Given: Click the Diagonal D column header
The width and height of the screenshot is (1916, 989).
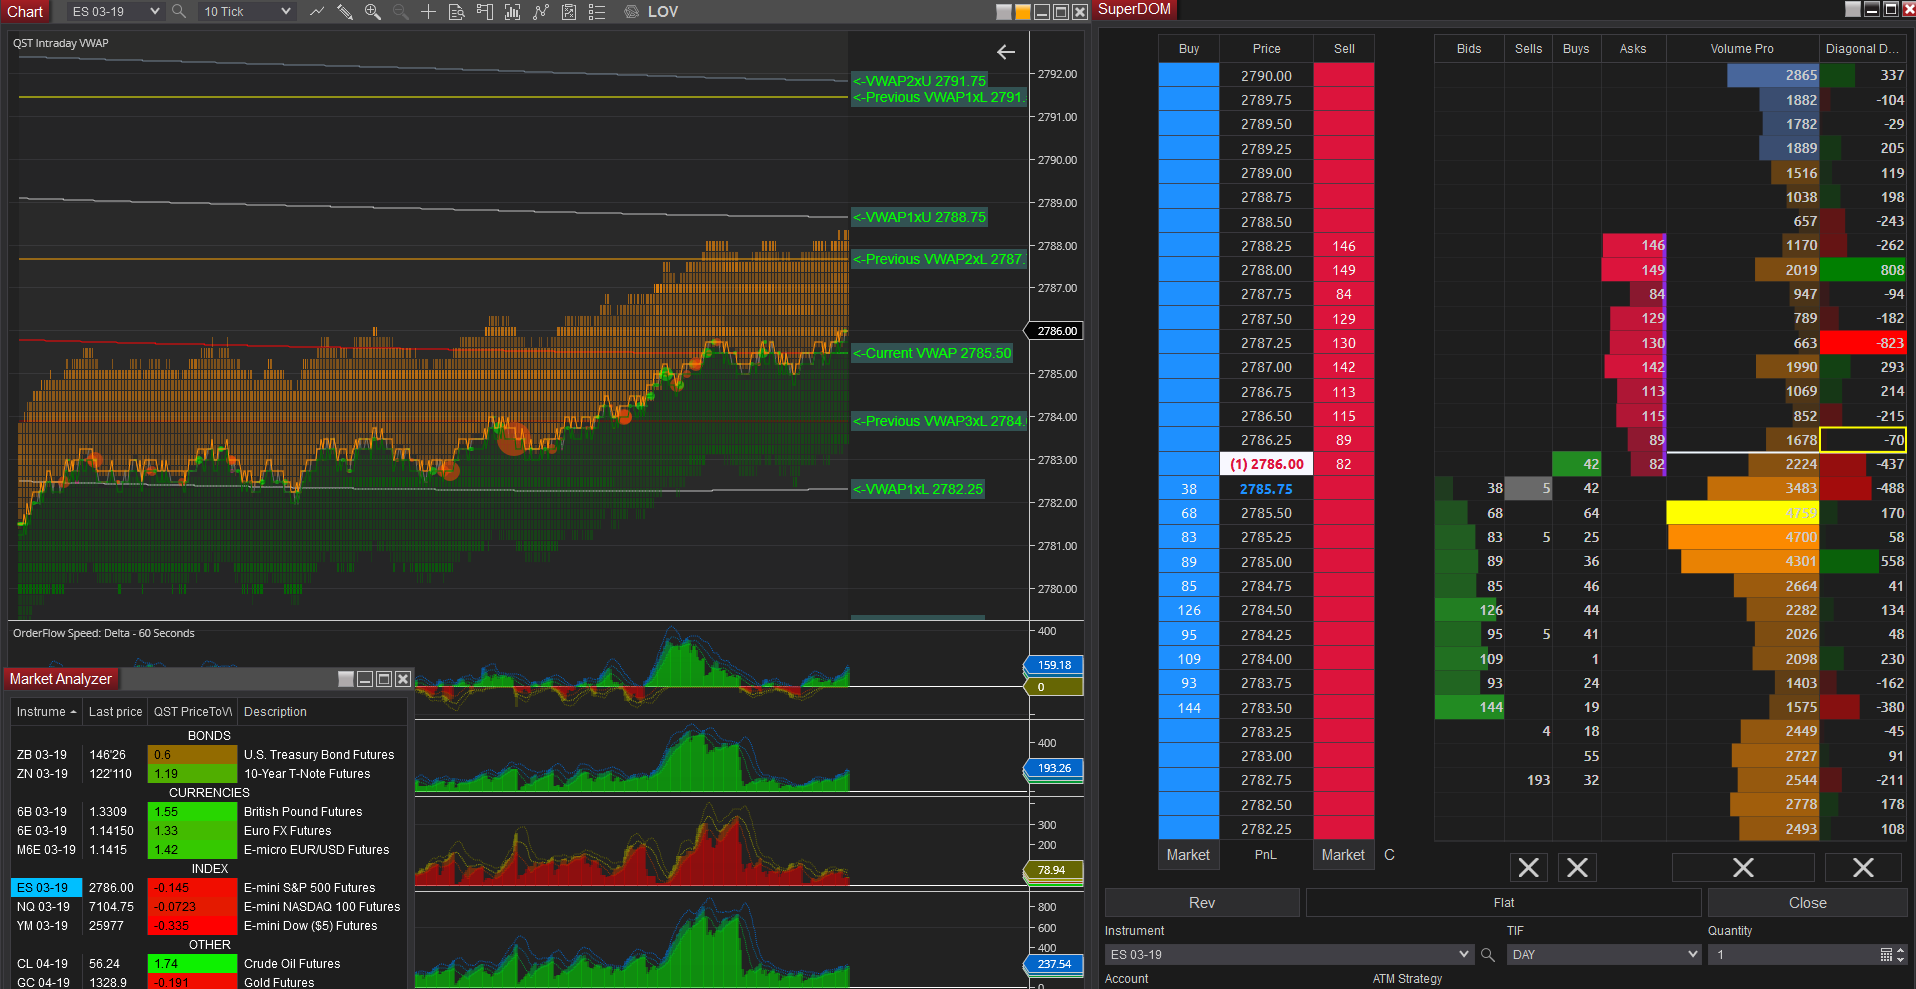Looking at the screenshot, I should click(1861, 48).
